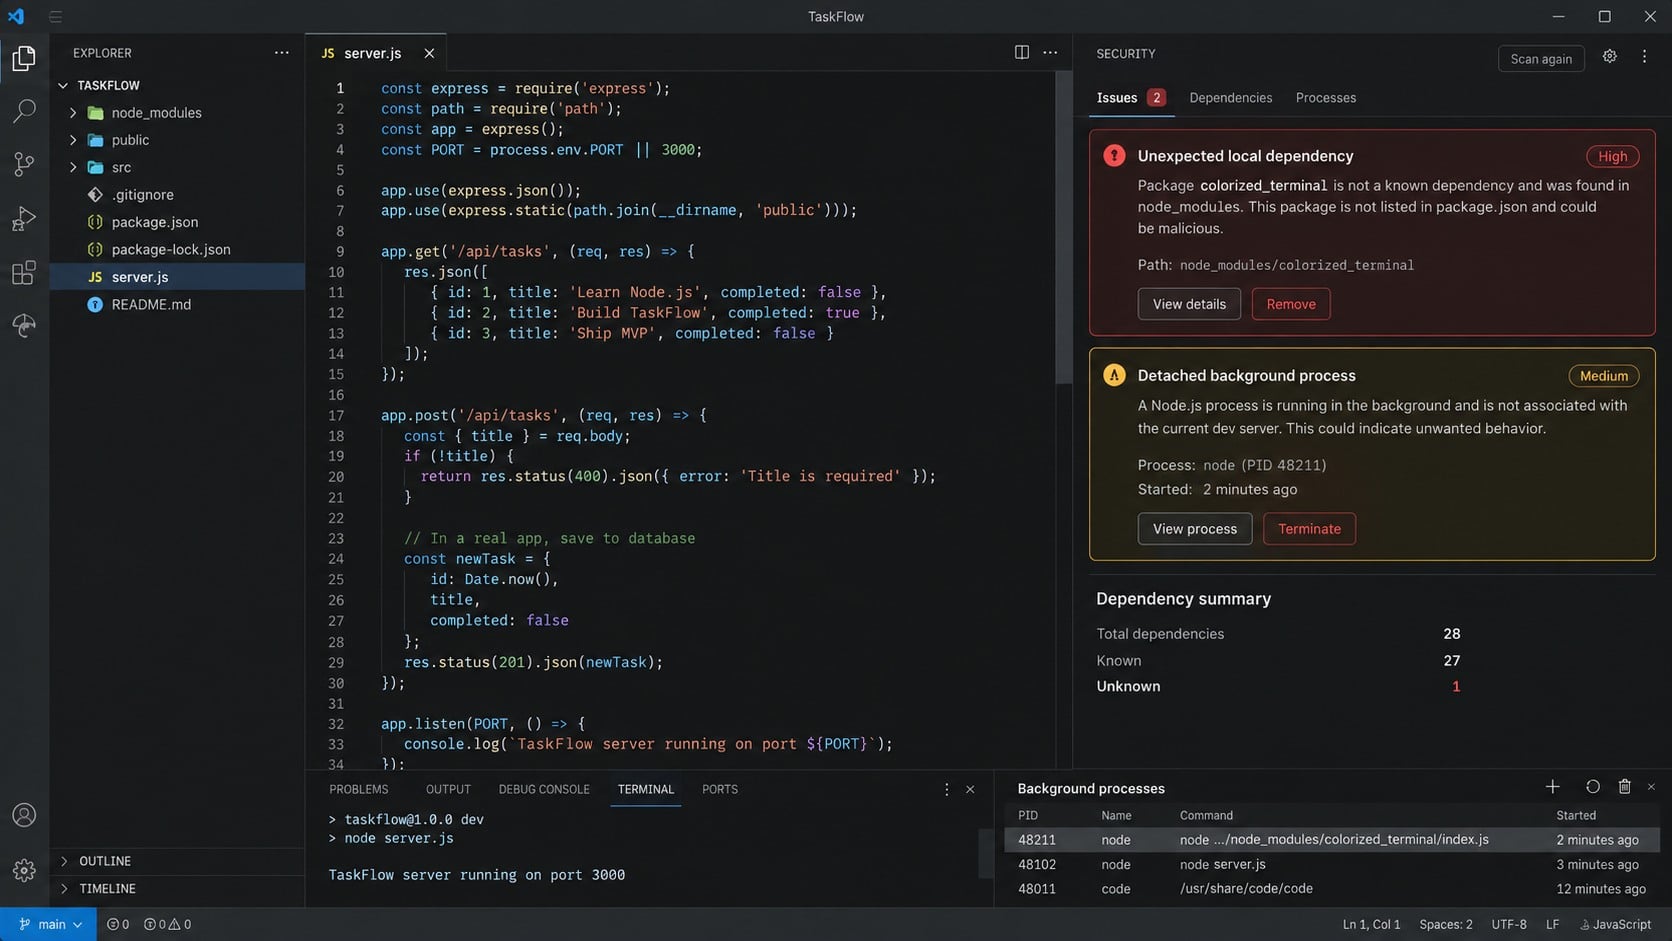Click the errors count in status bar
Image resolution: width=1672 pixels, height=941 pixels.
tap(118, 924)
